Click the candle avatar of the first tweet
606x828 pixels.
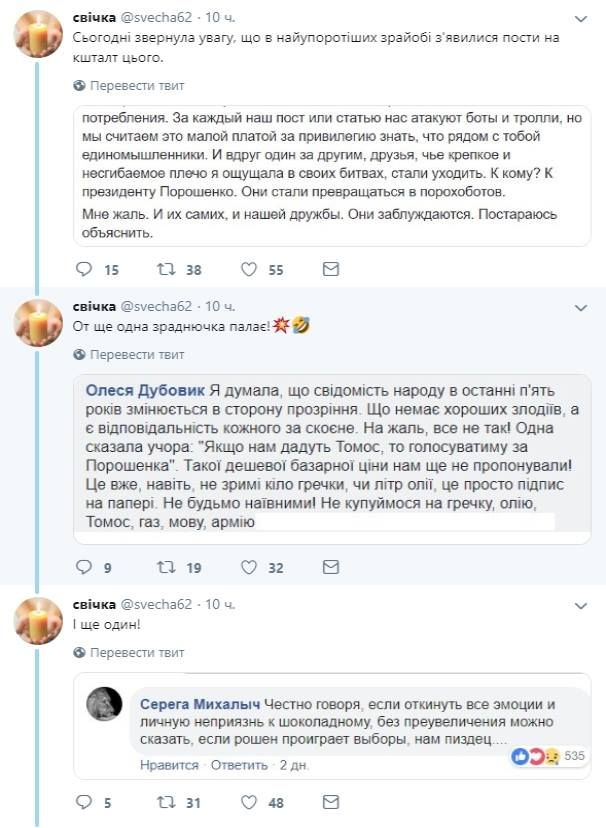38,34
